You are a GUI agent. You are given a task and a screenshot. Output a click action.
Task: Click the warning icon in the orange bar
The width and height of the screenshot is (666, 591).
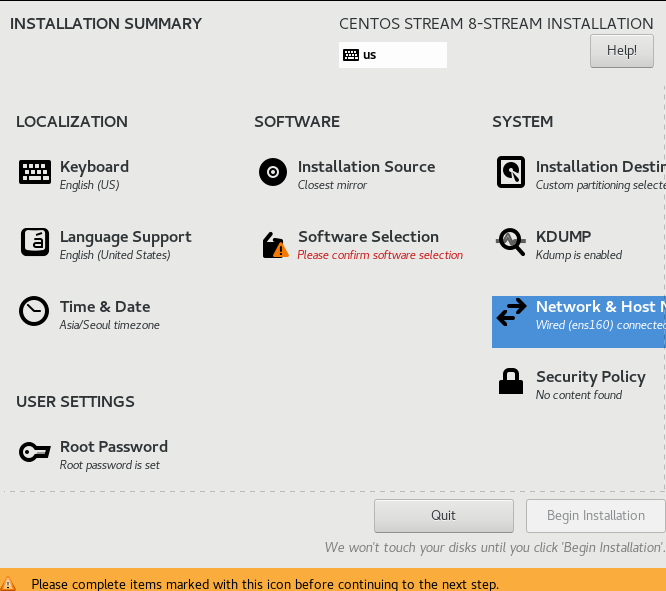(8, 583)
